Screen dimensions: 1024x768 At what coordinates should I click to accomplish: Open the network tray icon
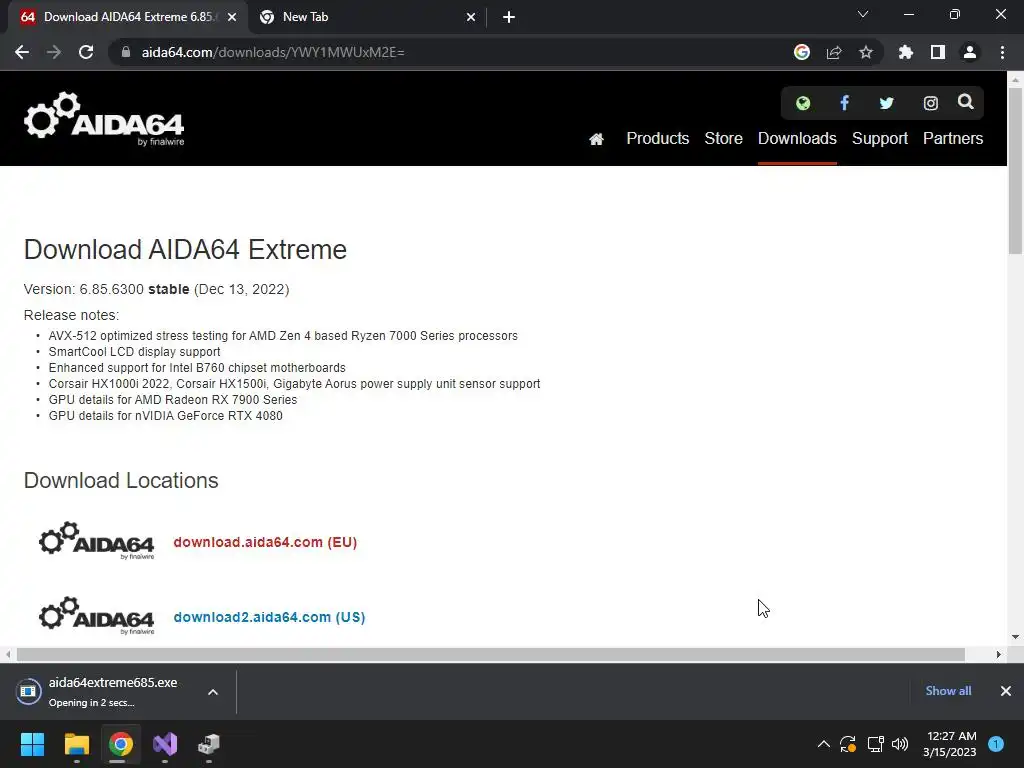point(875,744)
